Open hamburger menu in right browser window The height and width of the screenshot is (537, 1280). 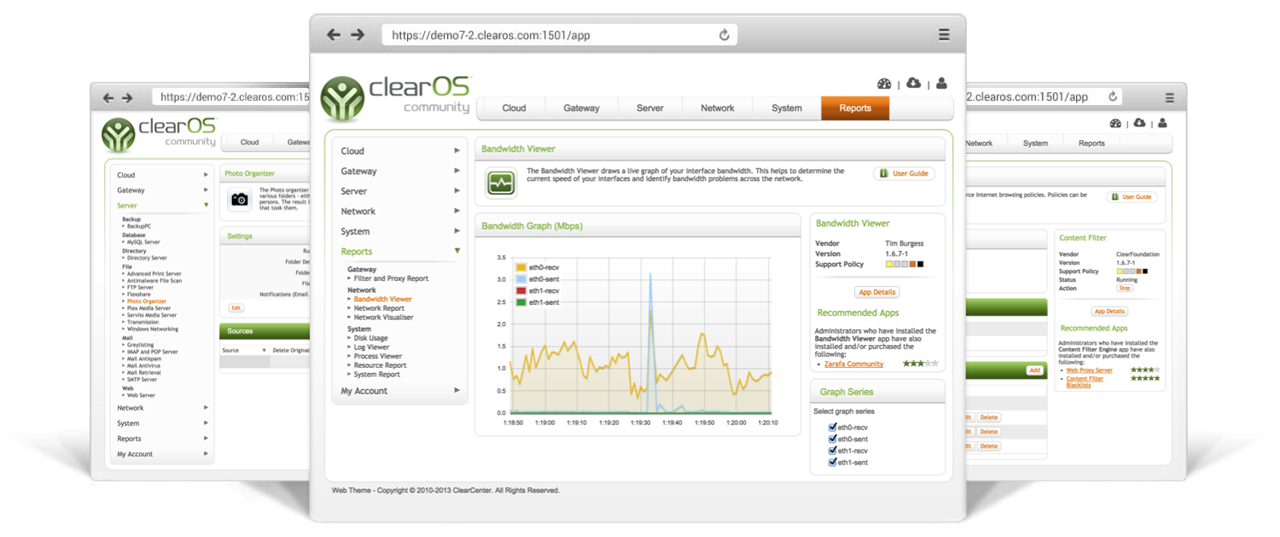pos(1170,98)
